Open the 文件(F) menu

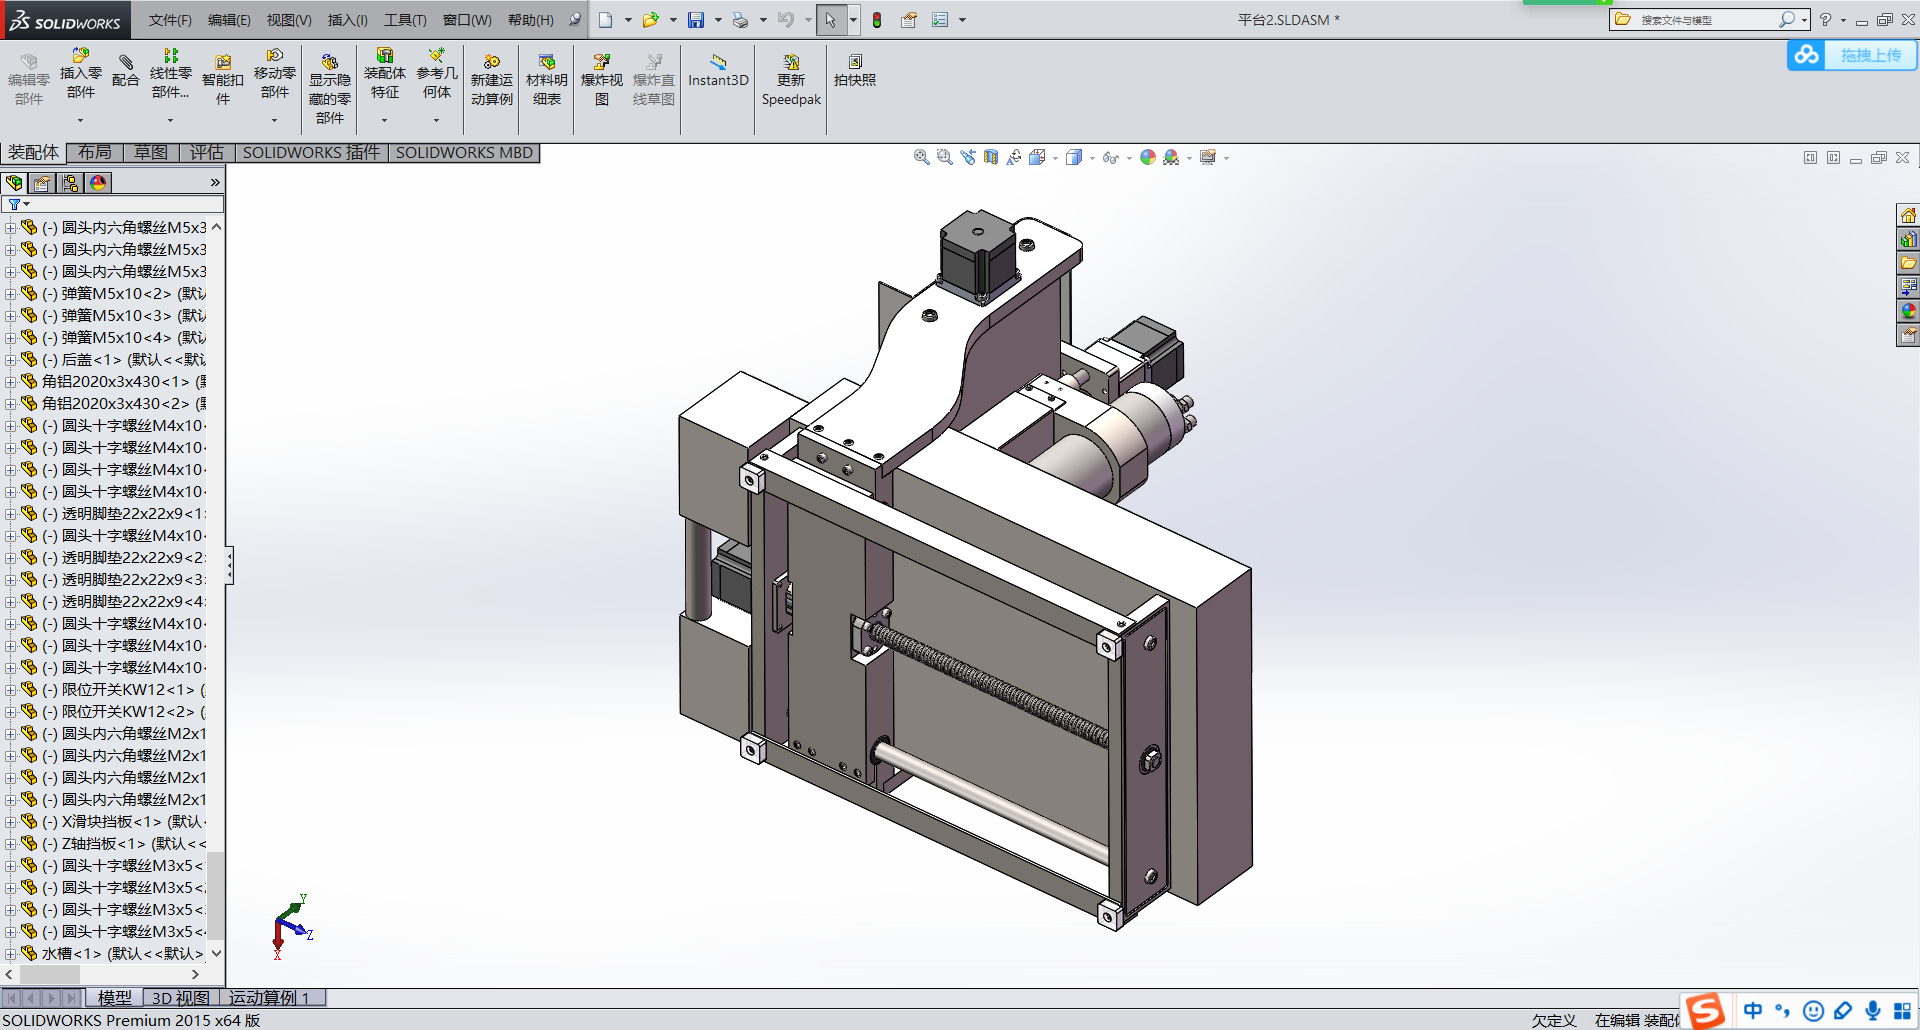(x=170, y=20)
